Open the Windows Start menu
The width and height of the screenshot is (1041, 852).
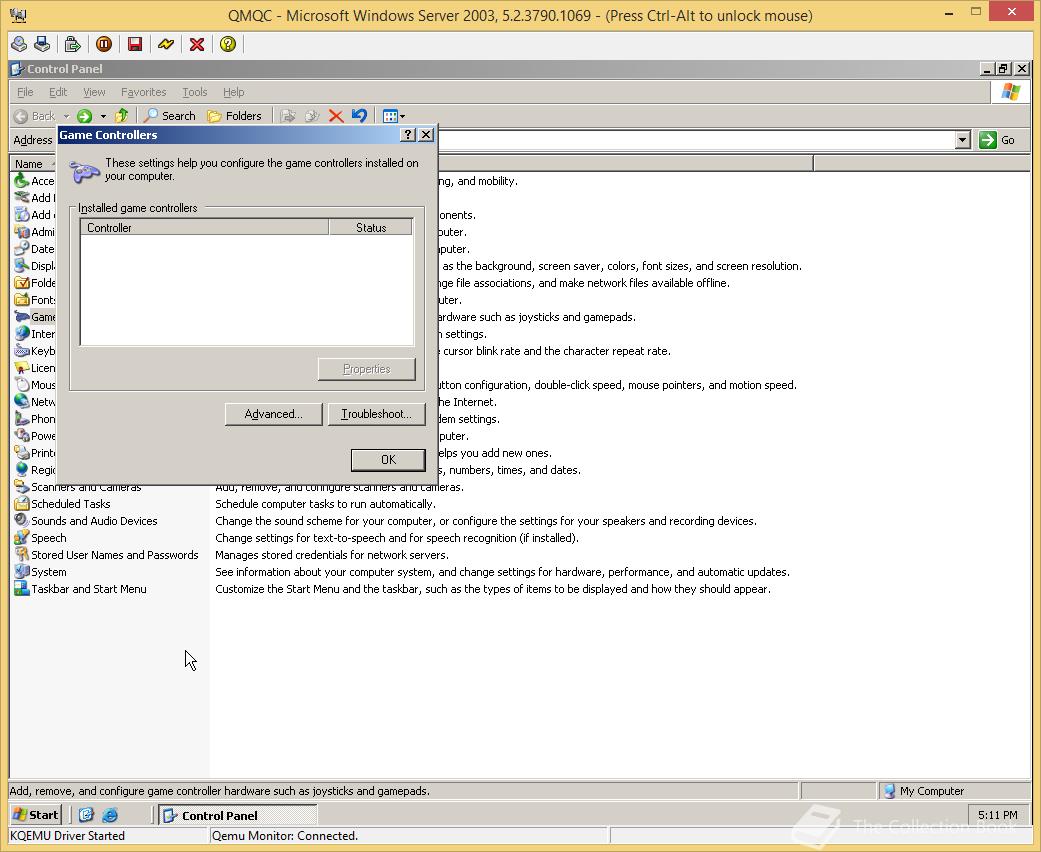point(36,815)
